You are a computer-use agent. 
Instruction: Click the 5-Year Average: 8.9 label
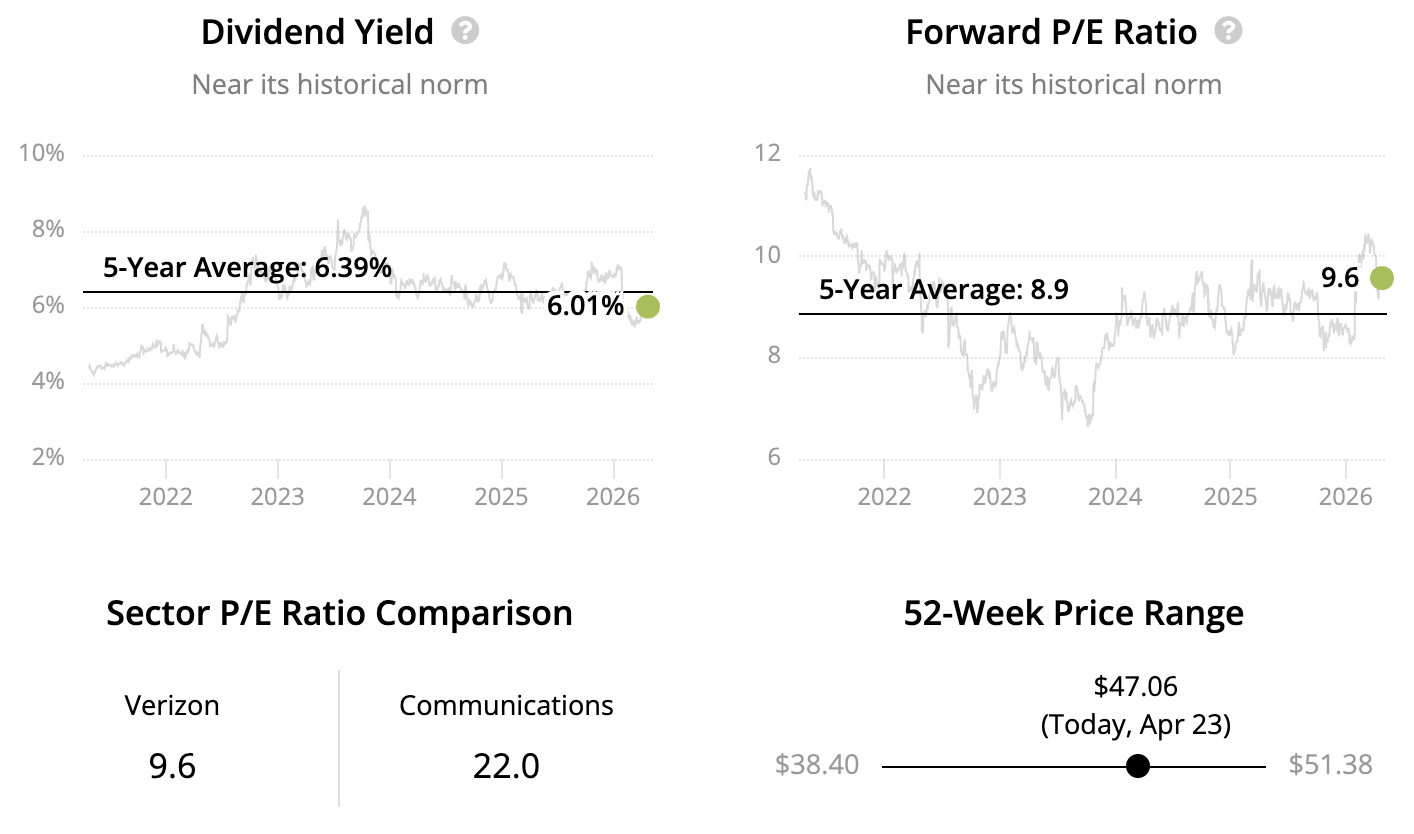944,290
